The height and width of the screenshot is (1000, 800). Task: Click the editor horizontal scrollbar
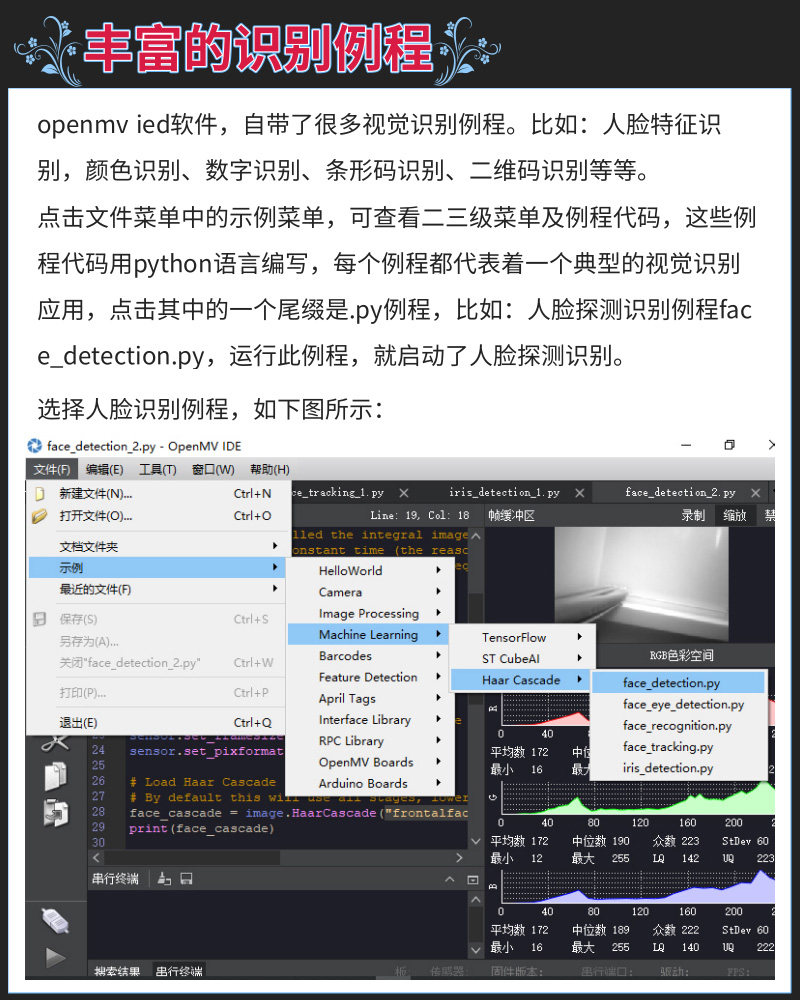tap(190, 858)
